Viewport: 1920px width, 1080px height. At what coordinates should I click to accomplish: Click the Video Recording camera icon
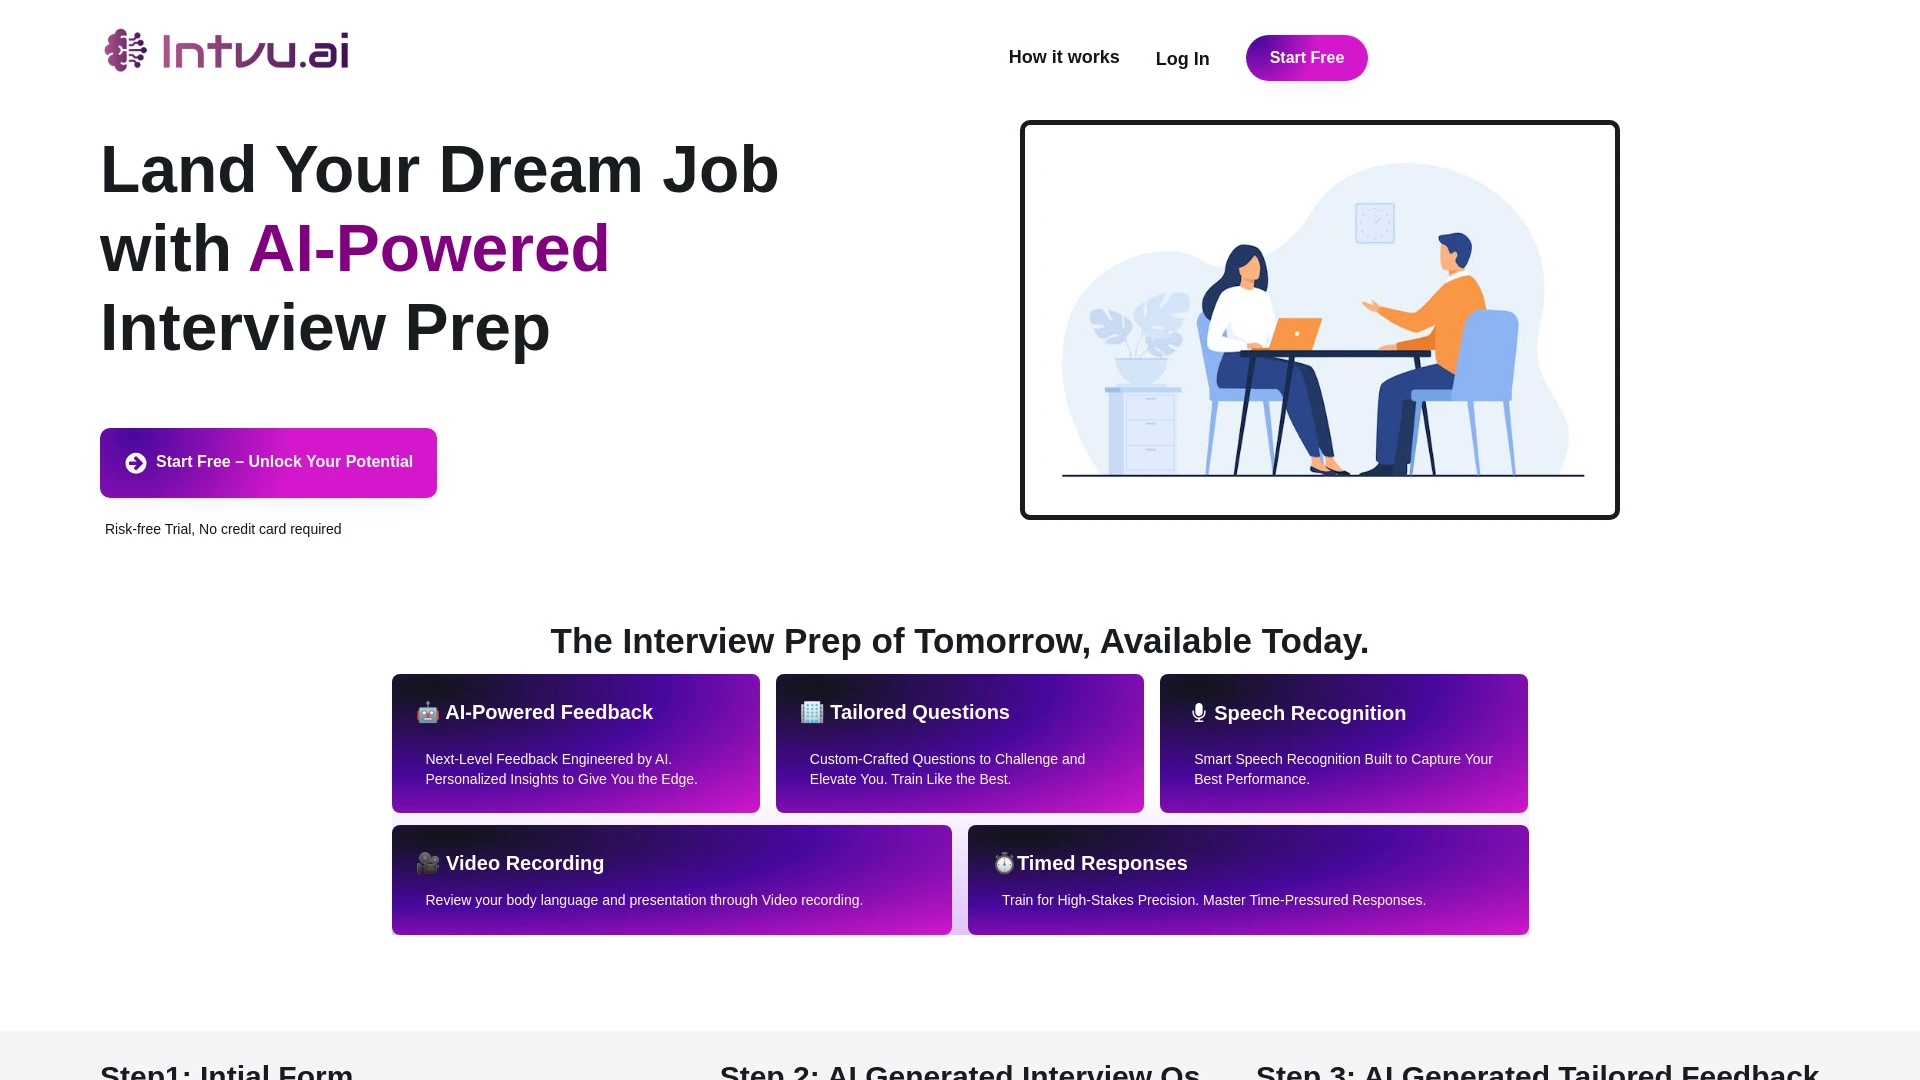pyautogui.click(x=427, y=862)
